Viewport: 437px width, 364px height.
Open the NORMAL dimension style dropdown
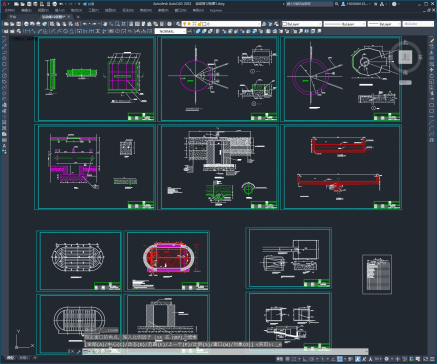point(170,31)
